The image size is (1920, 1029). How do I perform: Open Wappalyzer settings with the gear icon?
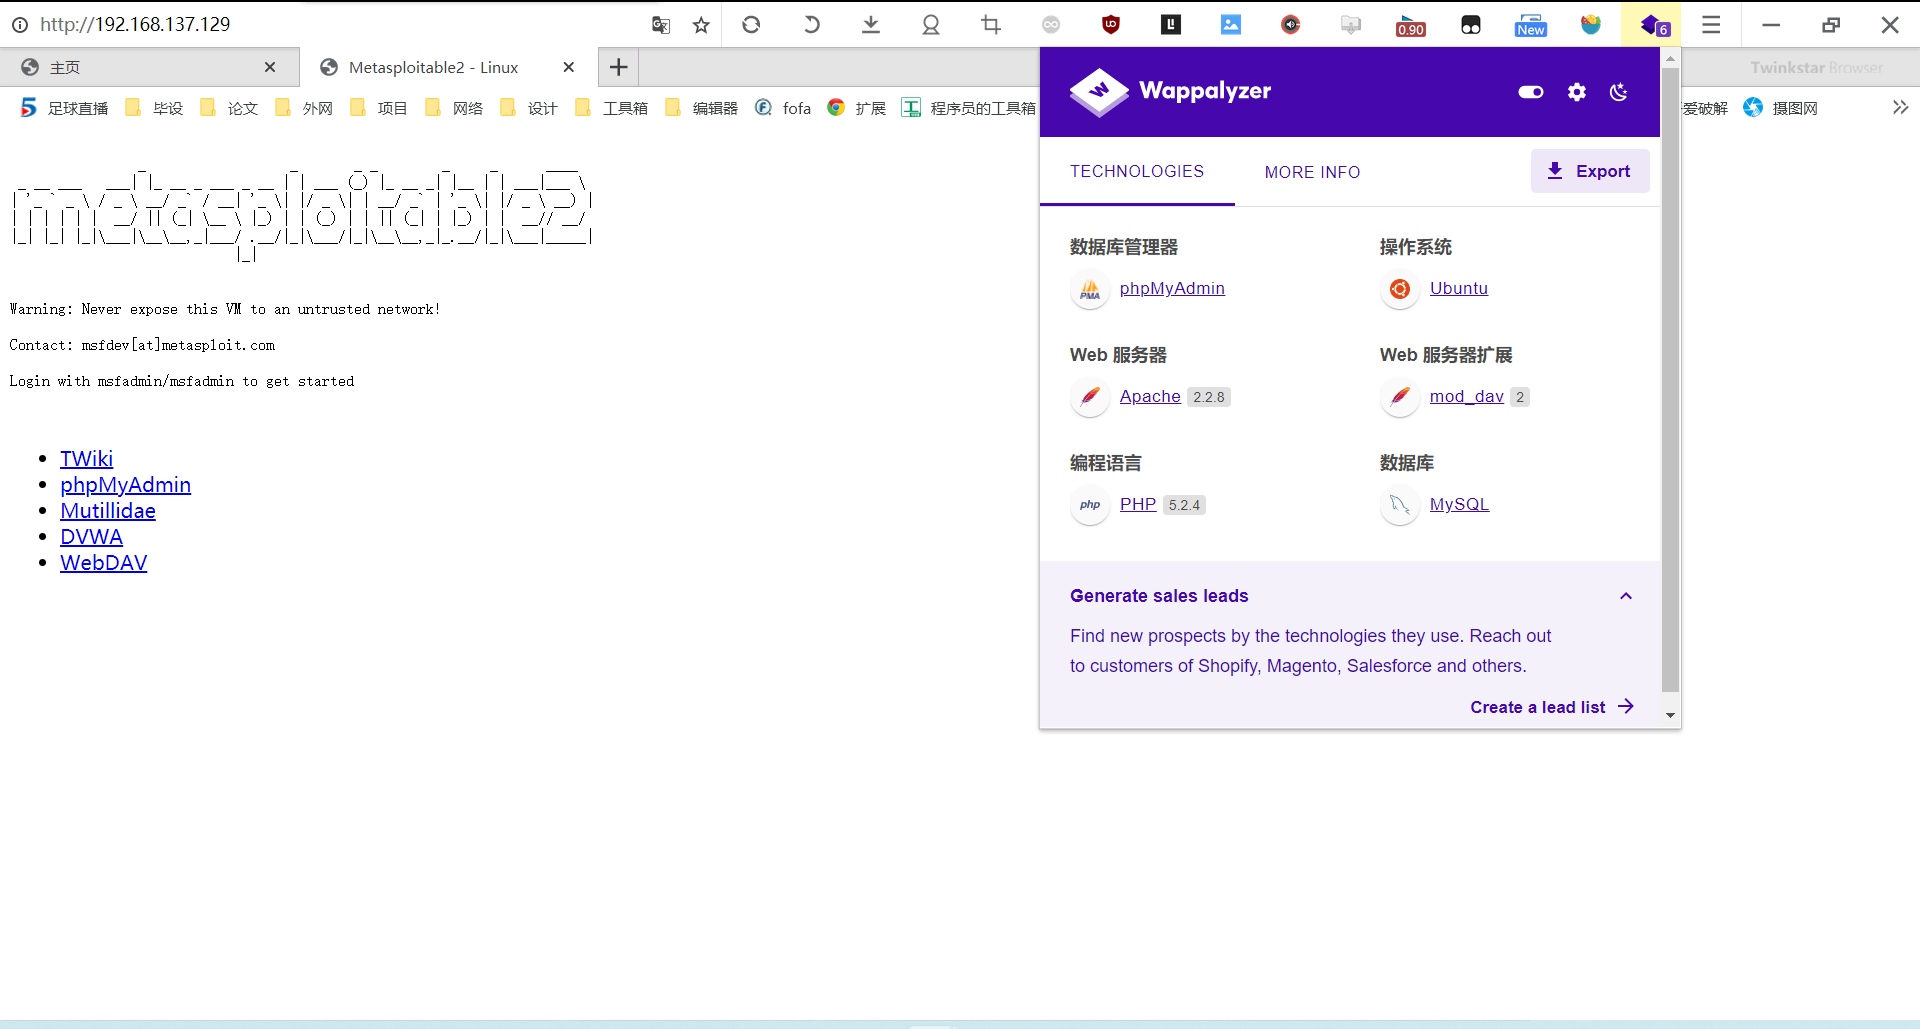(1577, 92)
